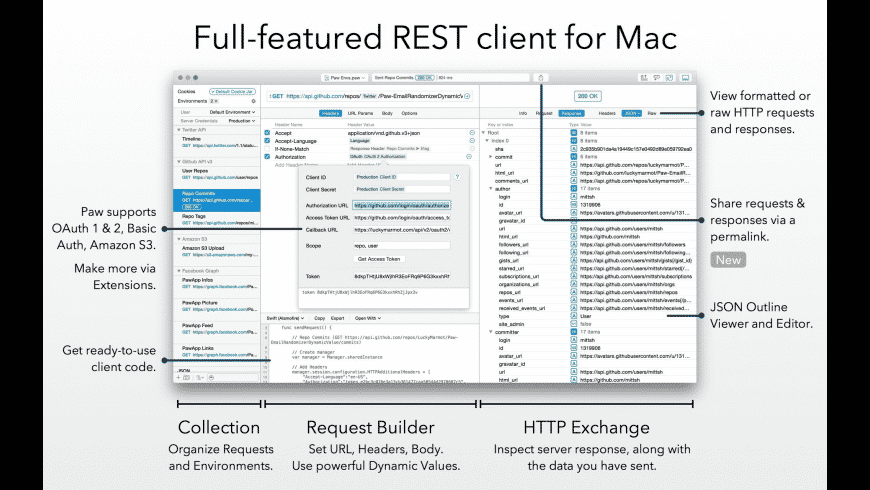The image size is (870, 490).
Task: Click the type icon of the site_admin row
Action: coord(574,324)
